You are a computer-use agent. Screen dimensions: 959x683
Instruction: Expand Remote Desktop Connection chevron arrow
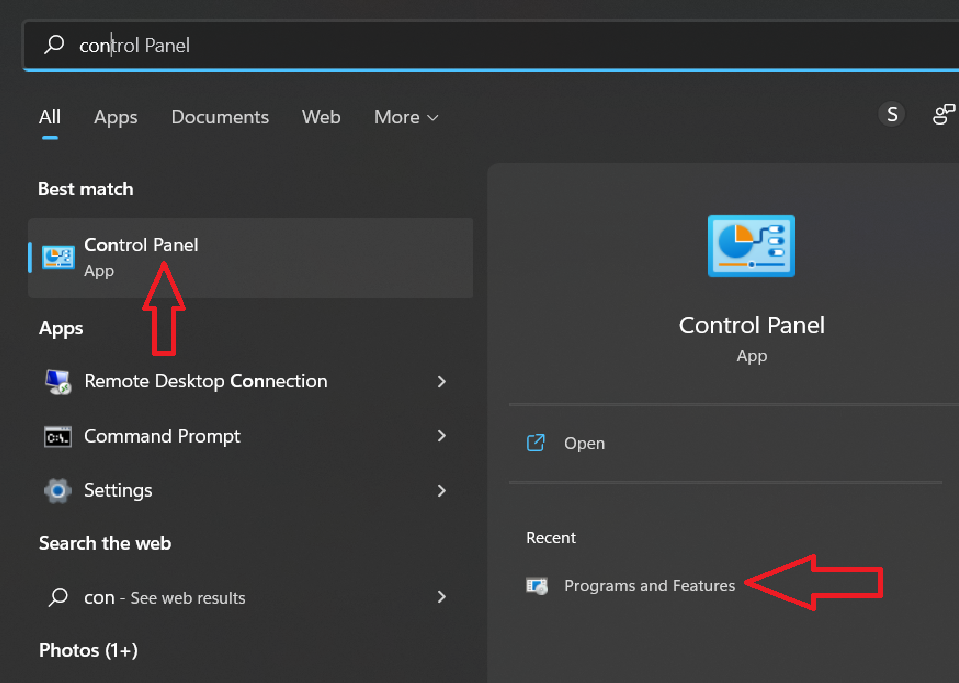[x=442, y=382]
